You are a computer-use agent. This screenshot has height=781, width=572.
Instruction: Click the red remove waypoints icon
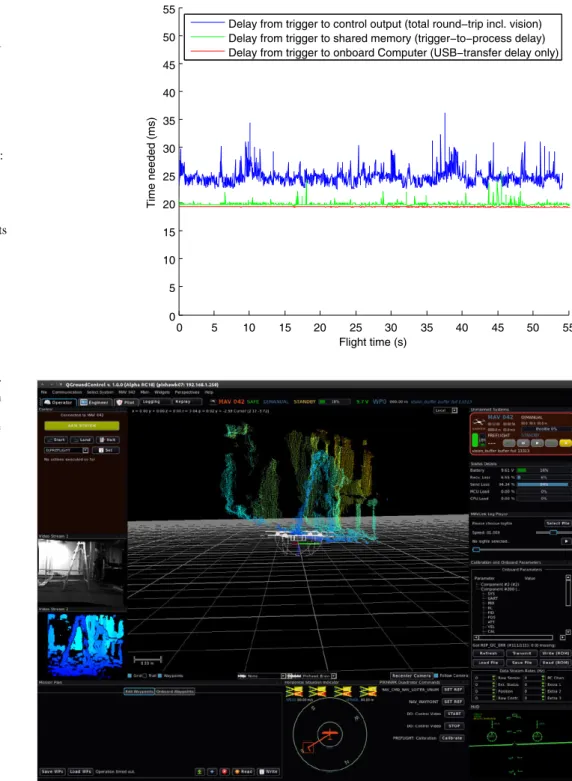click(x=224, y=772)
